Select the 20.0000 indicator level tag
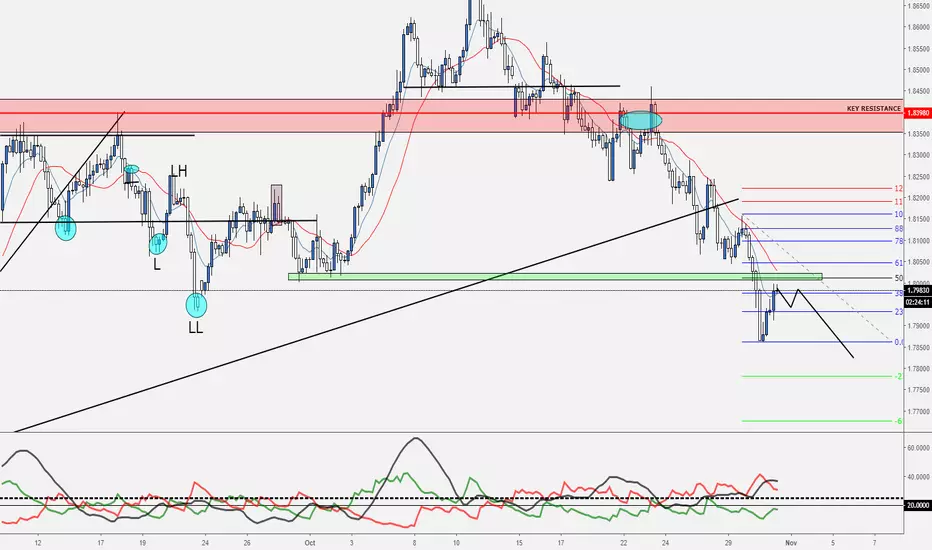Screen dimensions: 932x550 [918, 505]
